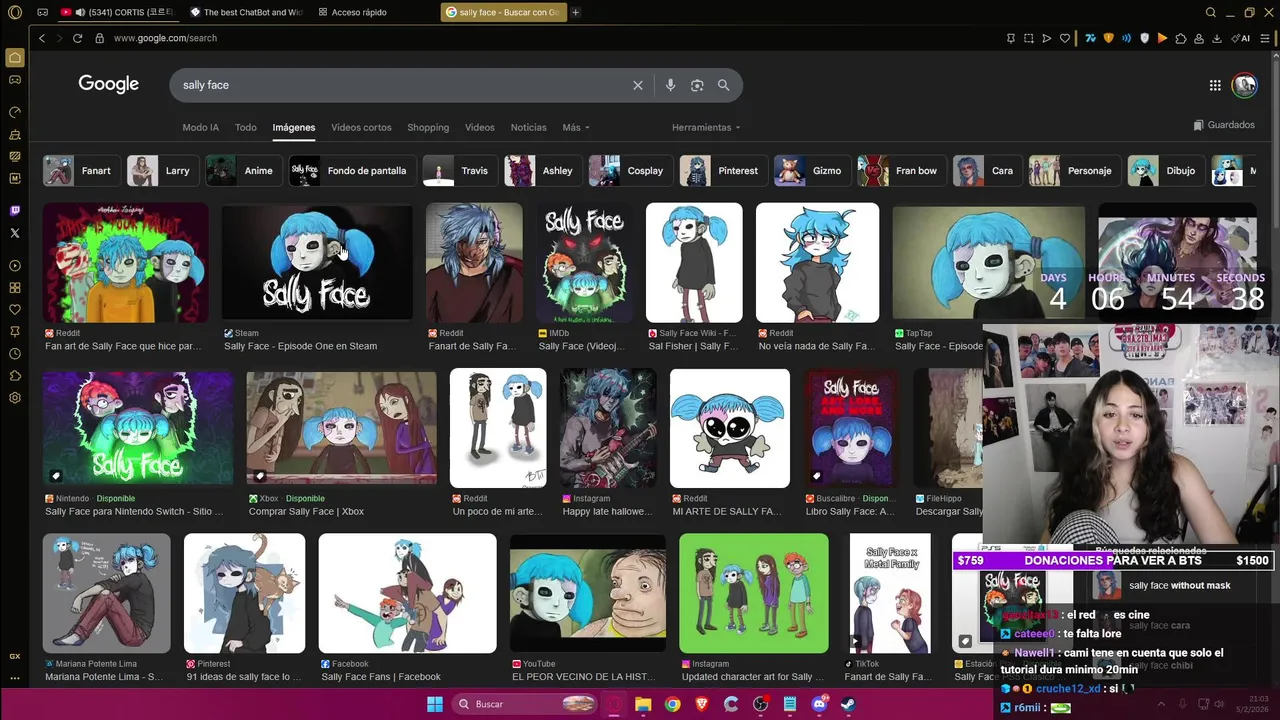Go back to the previous page

42,38
